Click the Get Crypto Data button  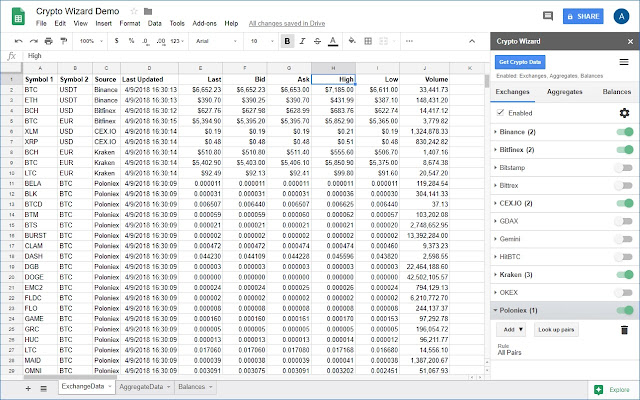(519, 62)
